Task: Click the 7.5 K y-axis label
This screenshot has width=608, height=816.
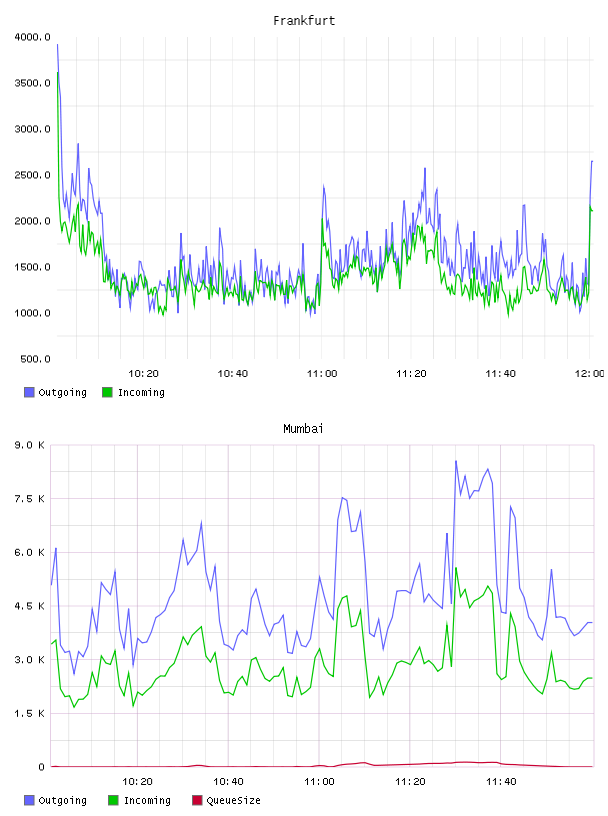Action: [30, 499]
